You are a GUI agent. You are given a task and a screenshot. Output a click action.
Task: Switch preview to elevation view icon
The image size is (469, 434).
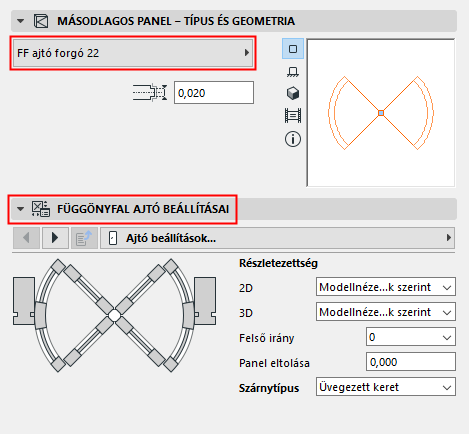pos(293,72)
